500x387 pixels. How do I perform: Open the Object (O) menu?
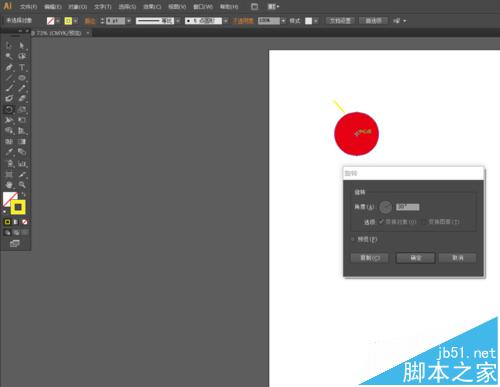(x=77, y=7)
